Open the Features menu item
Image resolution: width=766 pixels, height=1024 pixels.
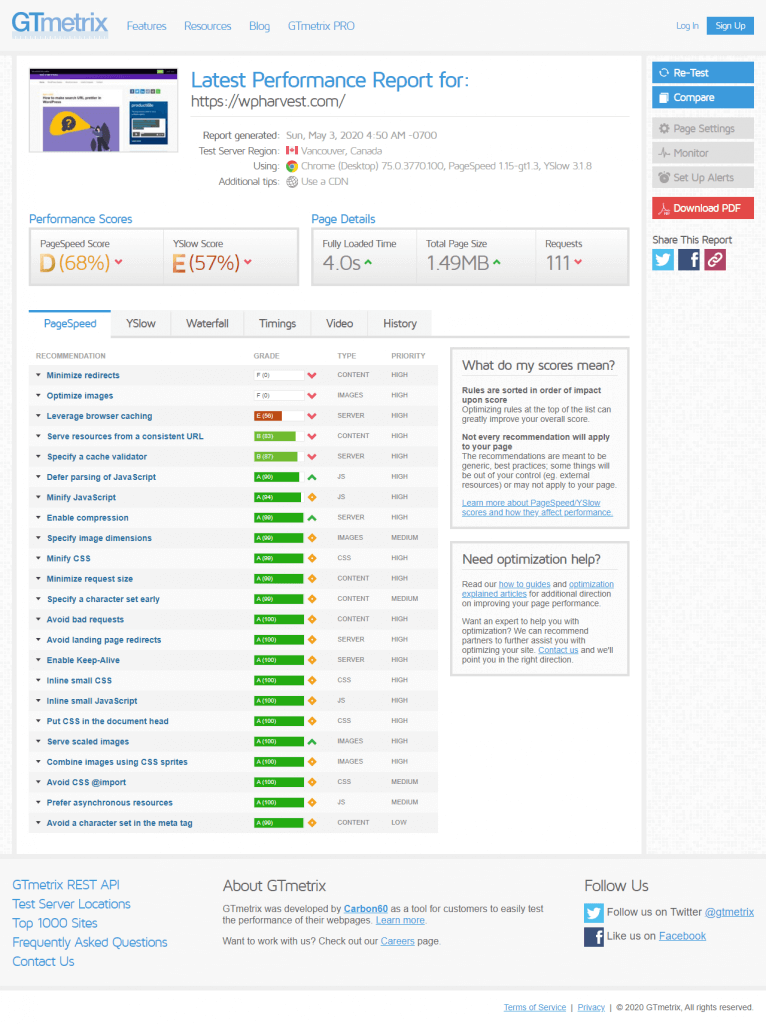pos(146,26)
